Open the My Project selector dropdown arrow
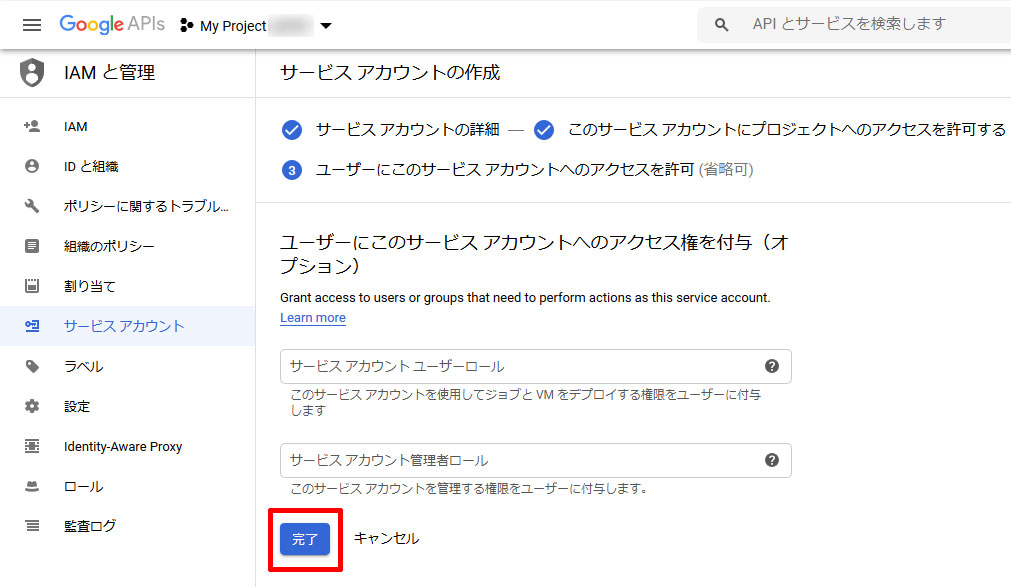 [x=326, y=26]
